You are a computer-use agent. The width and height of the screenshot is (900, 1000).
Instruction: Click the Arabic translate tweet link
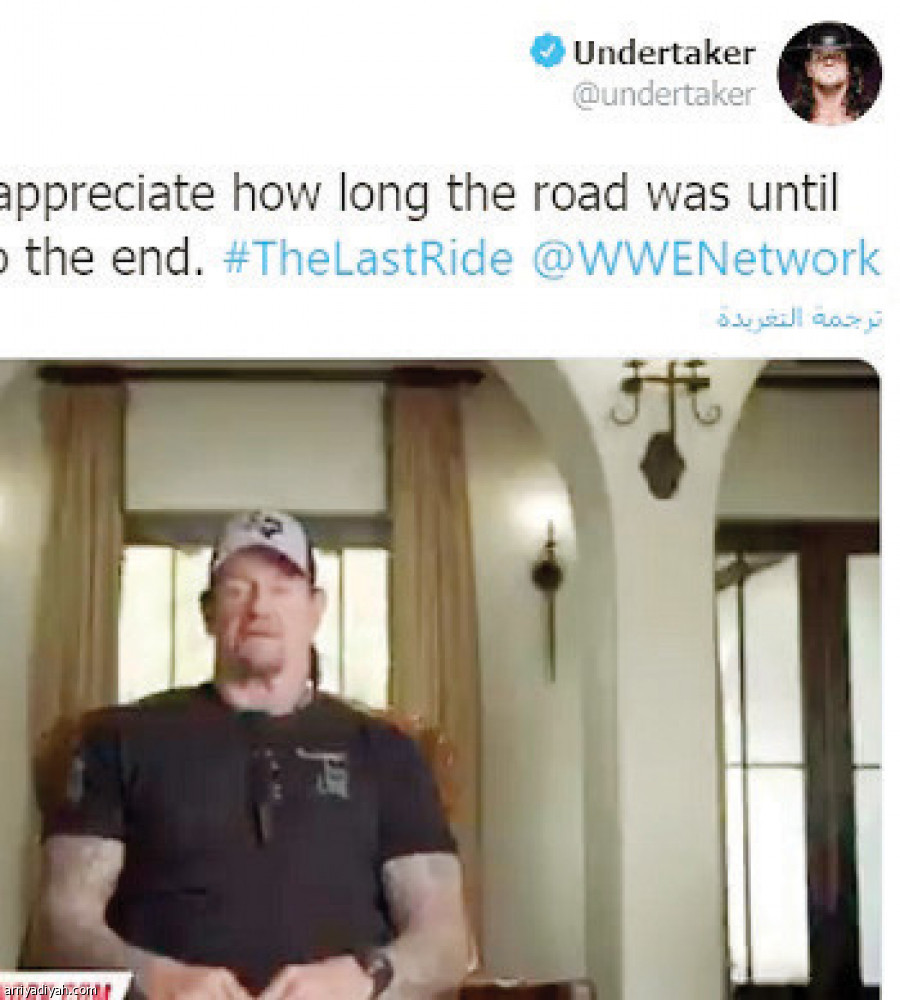[x=799, y=316]
